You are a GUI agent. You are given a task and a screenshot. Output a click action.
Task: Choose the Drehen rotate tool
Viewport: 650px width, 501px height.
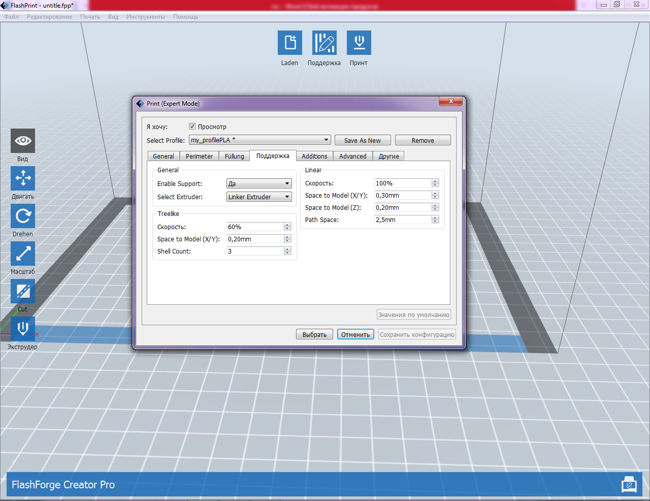(x=23, y=216)
